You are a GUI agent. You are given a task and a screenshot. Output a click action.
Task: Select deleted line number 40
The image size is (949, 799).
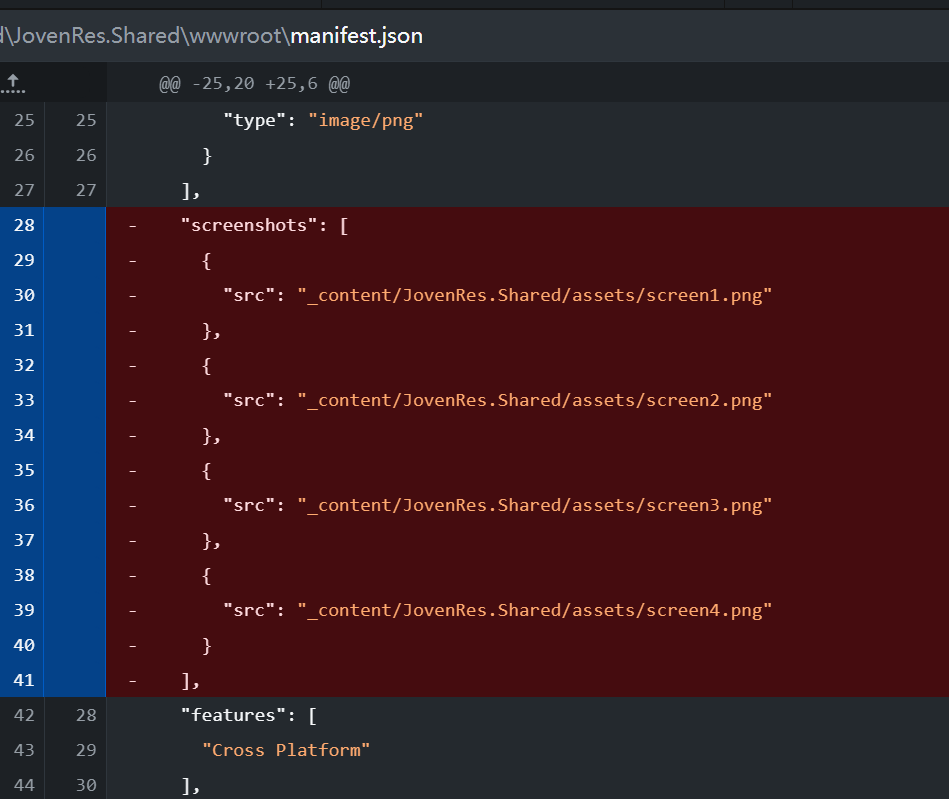click(x=24, y=645)
